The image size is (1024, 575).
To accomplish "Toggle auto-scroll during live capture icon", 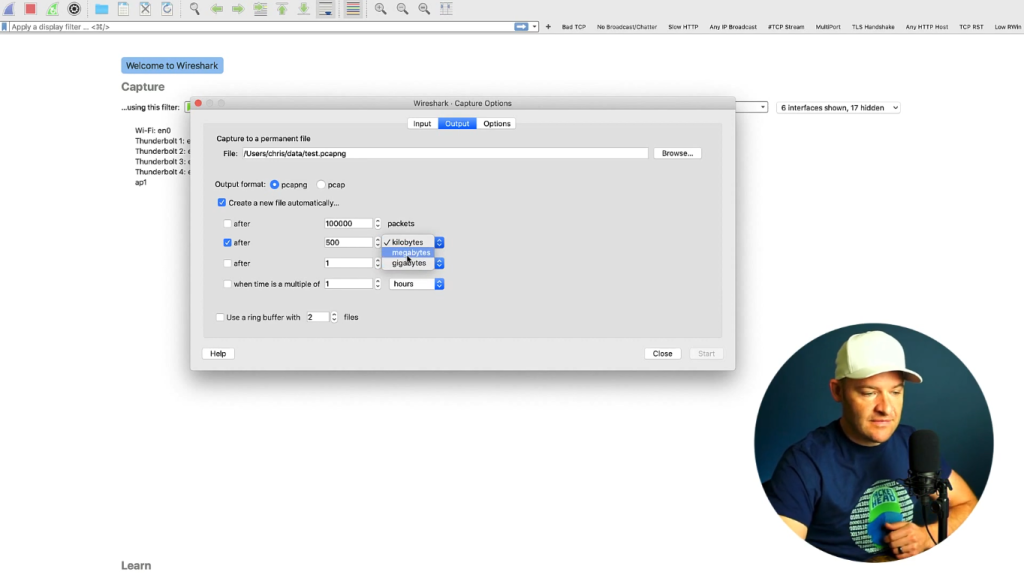I will (325, 9).
